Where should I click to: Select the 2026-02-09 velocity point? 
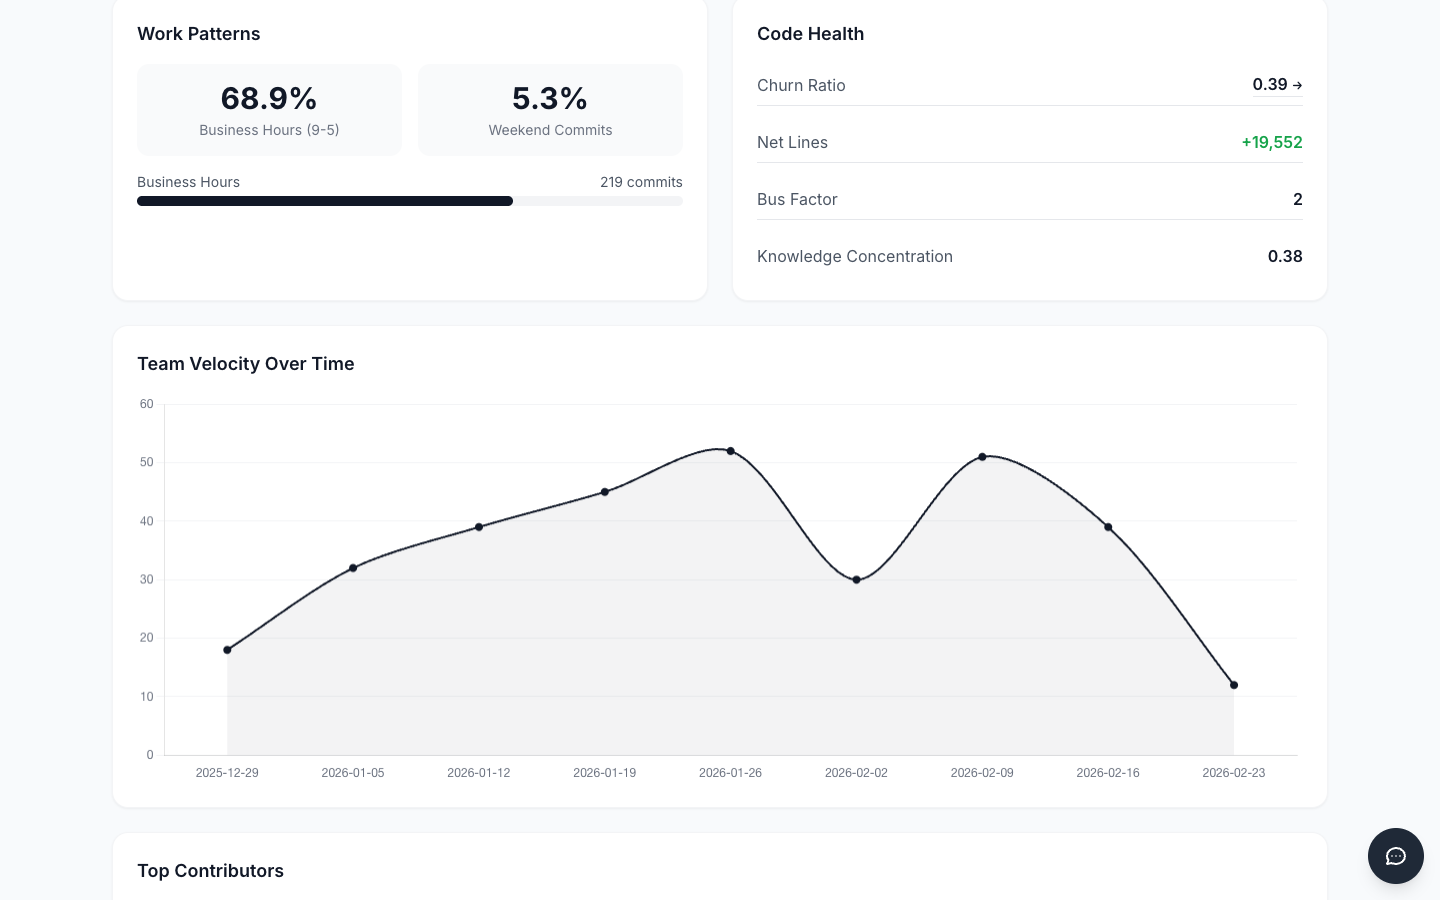(982, 456)
